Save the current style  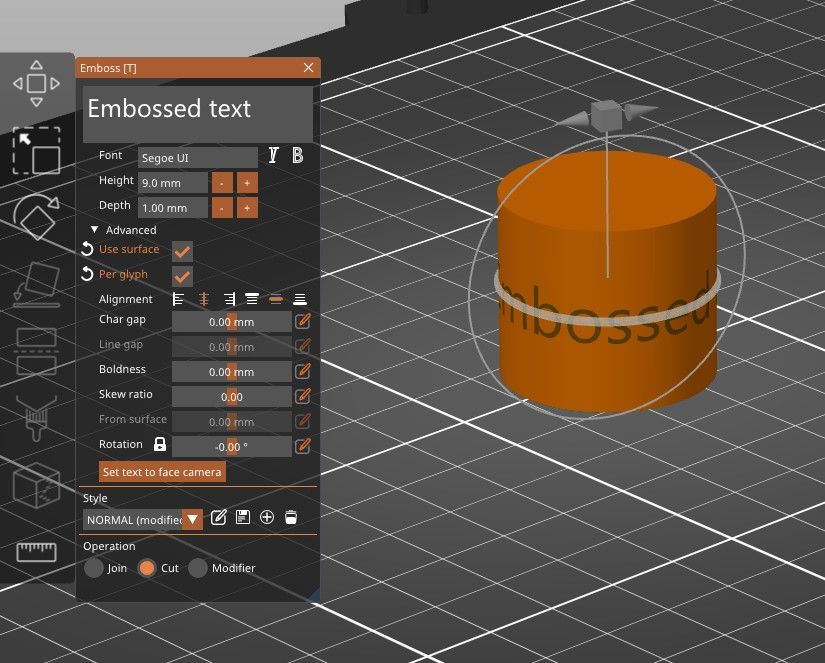[x=243, y=517]
